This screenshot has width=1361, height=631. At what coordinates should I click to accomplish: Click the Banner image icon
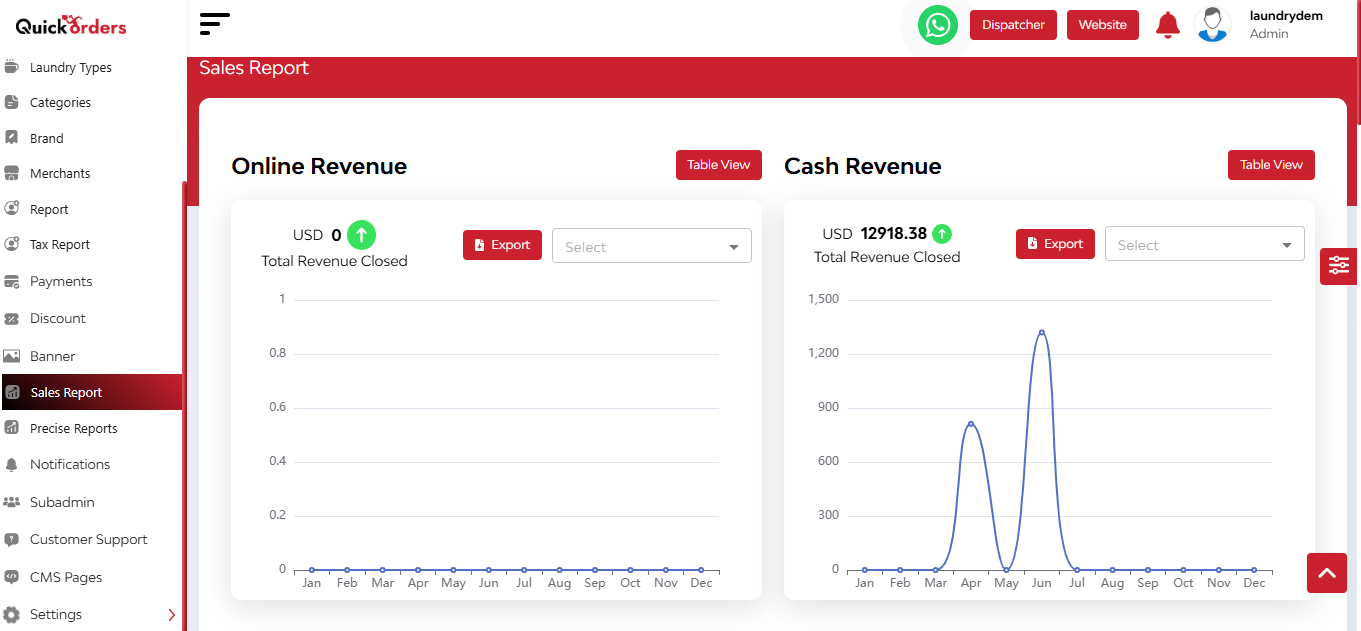[x=12, y=356]
